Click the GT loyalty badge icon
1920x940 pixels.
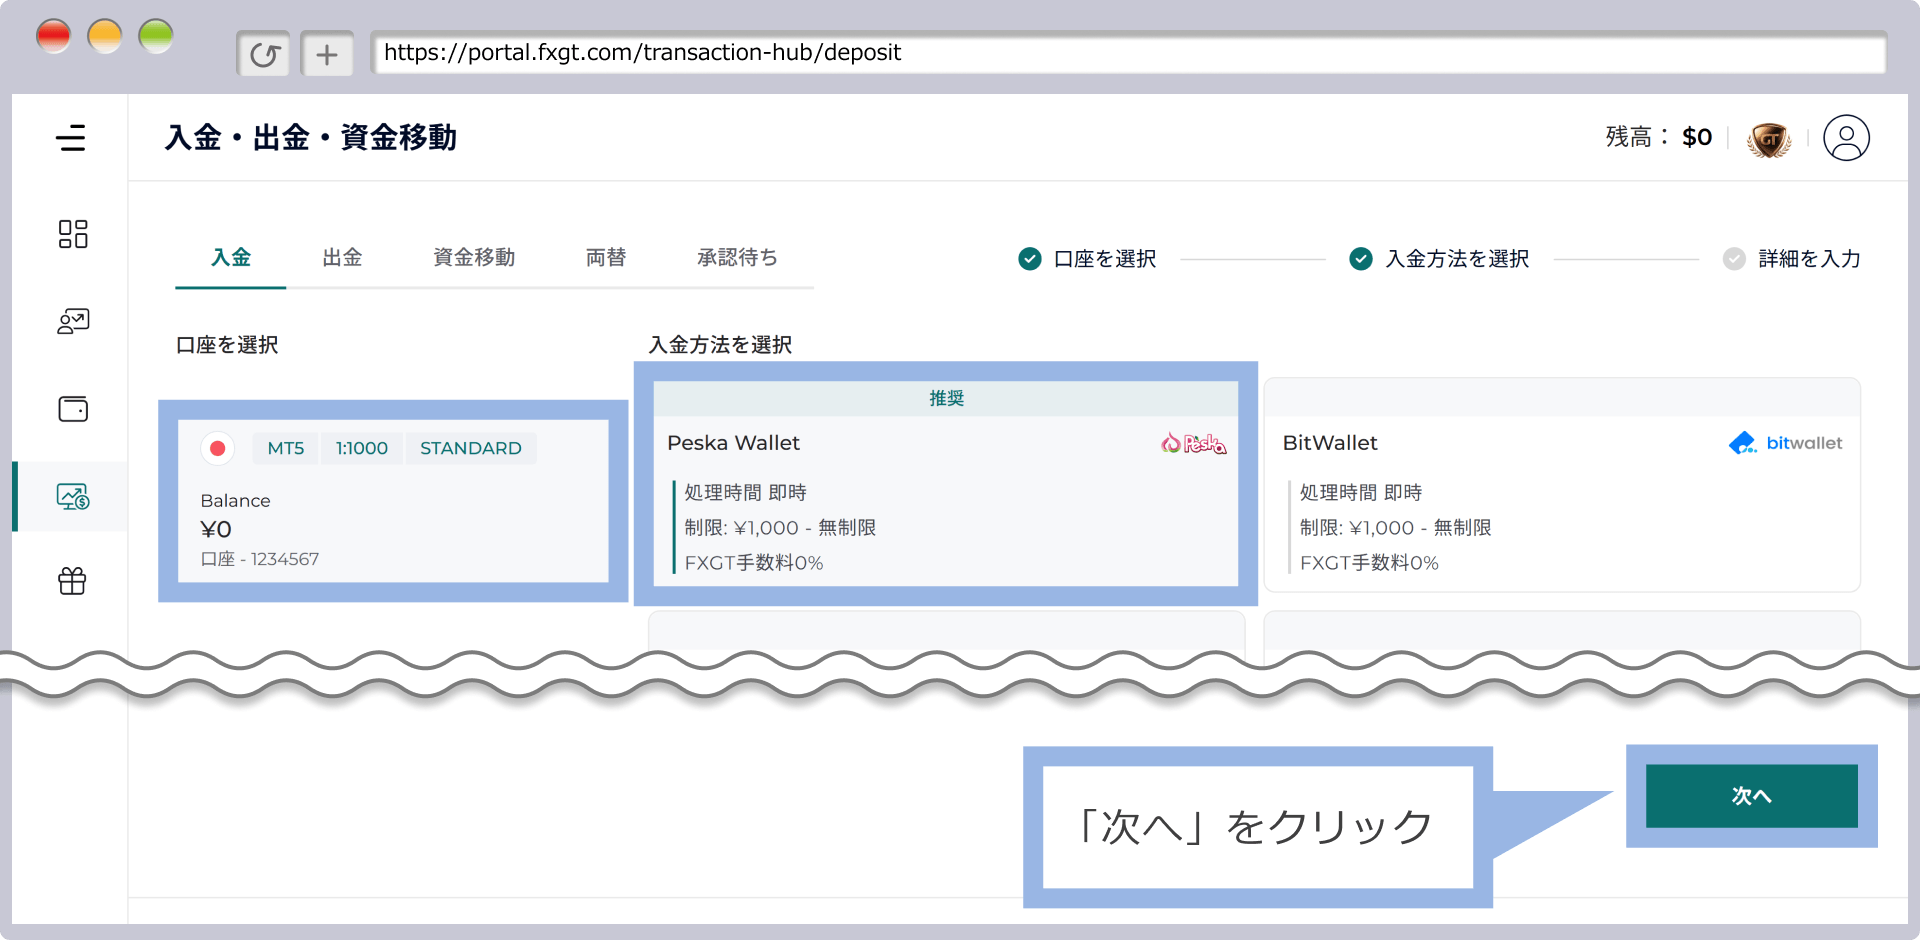tap(1769, 139)
